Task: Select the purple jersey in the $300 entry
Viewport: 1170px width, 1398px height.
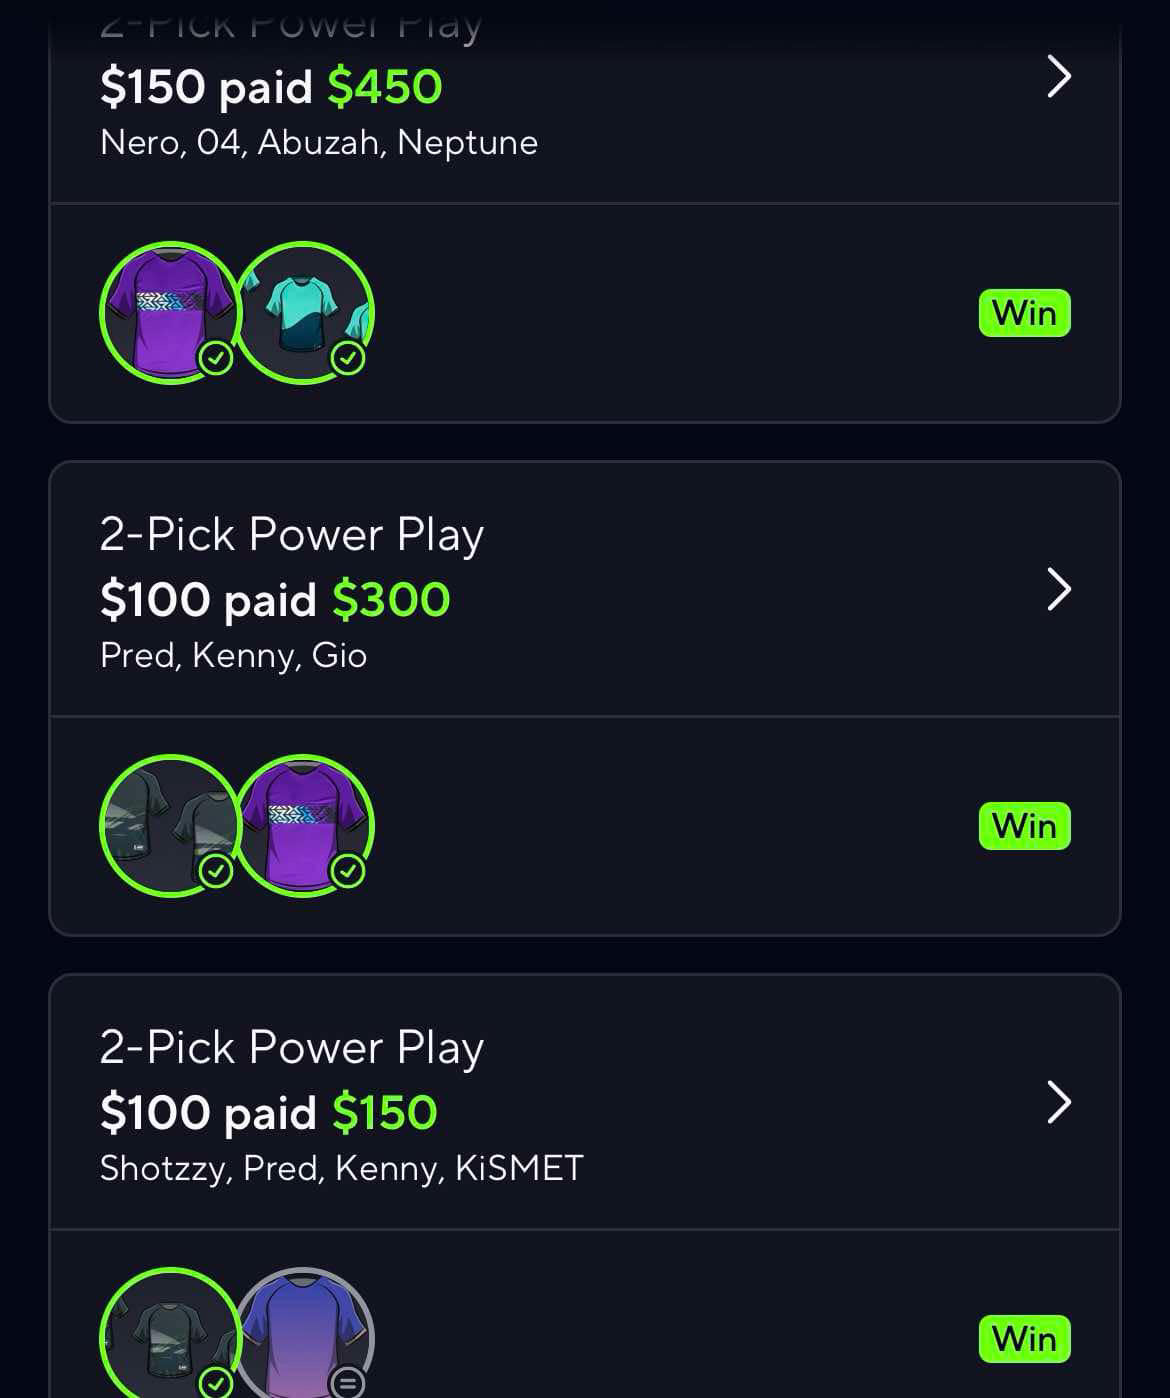Action: click(x=306, y=826)
